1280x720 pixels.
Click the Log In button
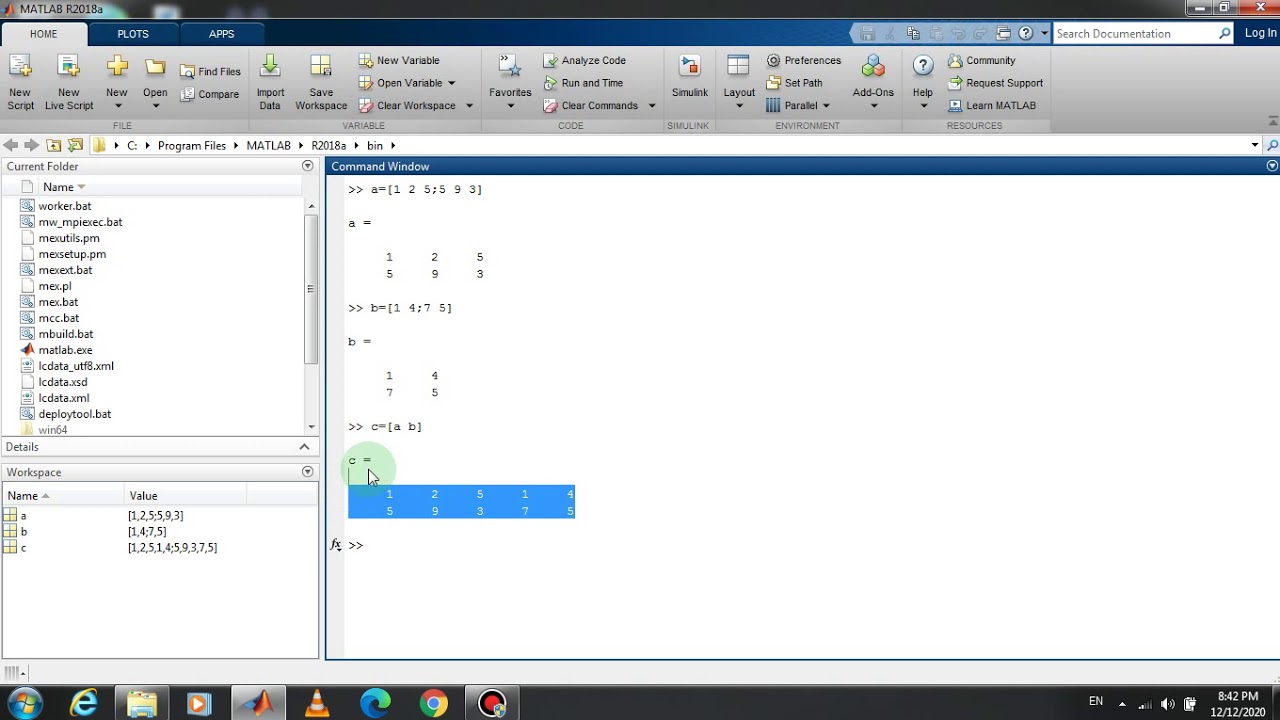pyautogui.click(x=1260, y=33)
